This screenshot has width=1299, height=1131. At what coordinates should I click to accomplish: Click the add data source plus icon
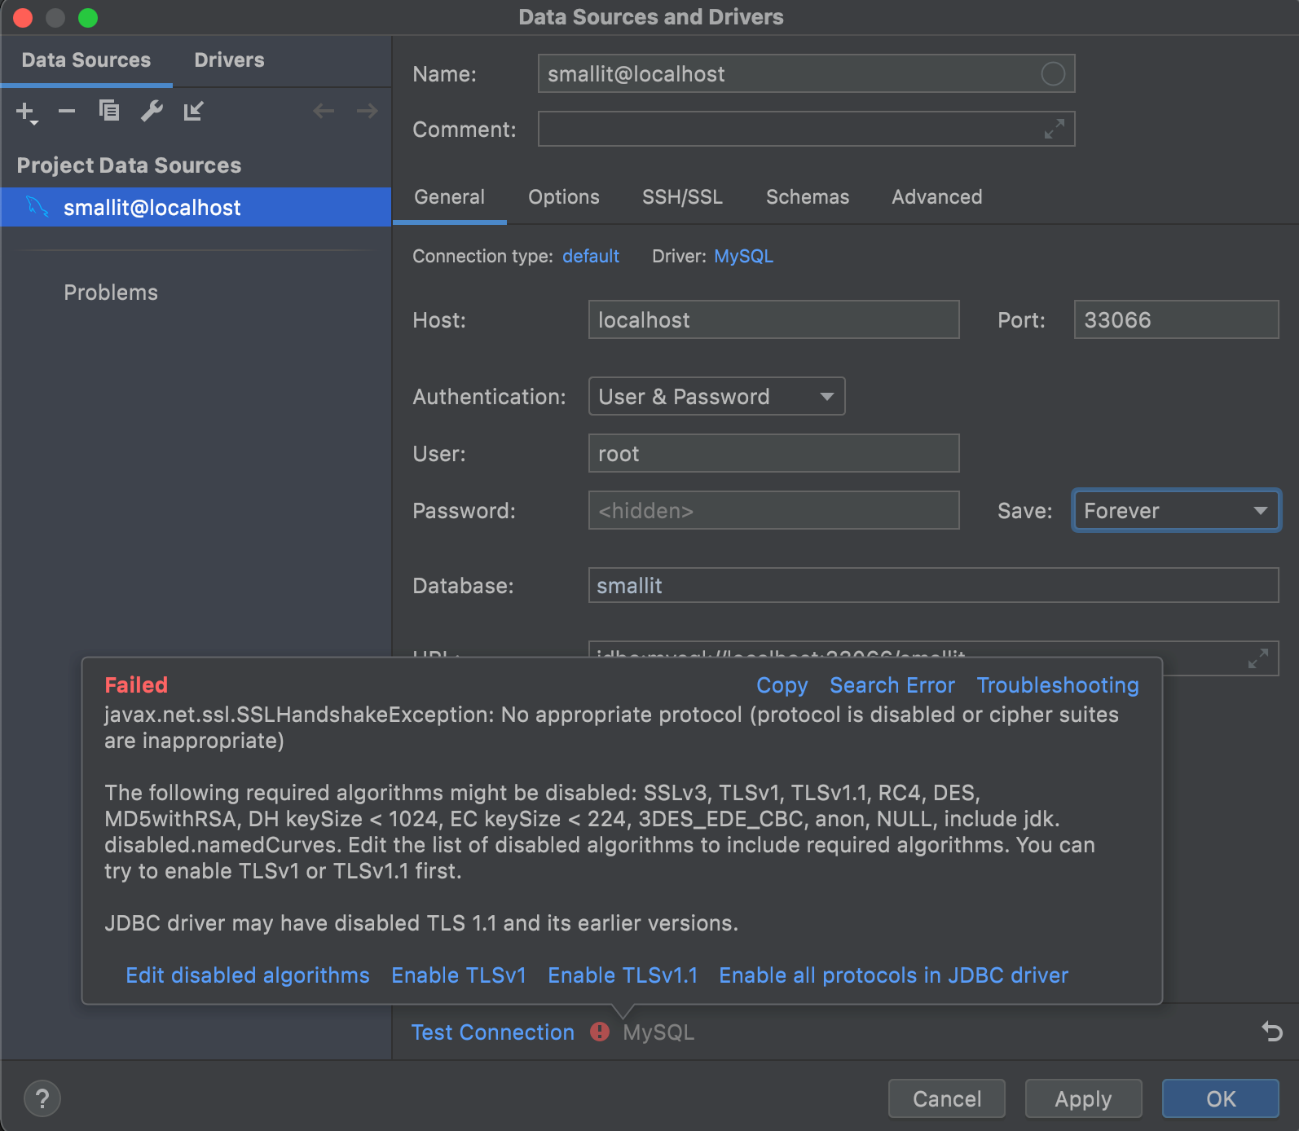(x=26, y=112)
